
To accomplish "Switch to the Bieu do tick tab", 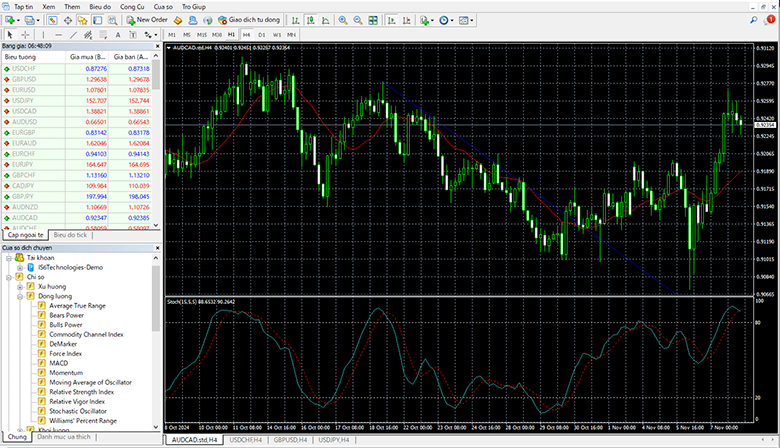I will pyautogui.click(x=70, y=235).
